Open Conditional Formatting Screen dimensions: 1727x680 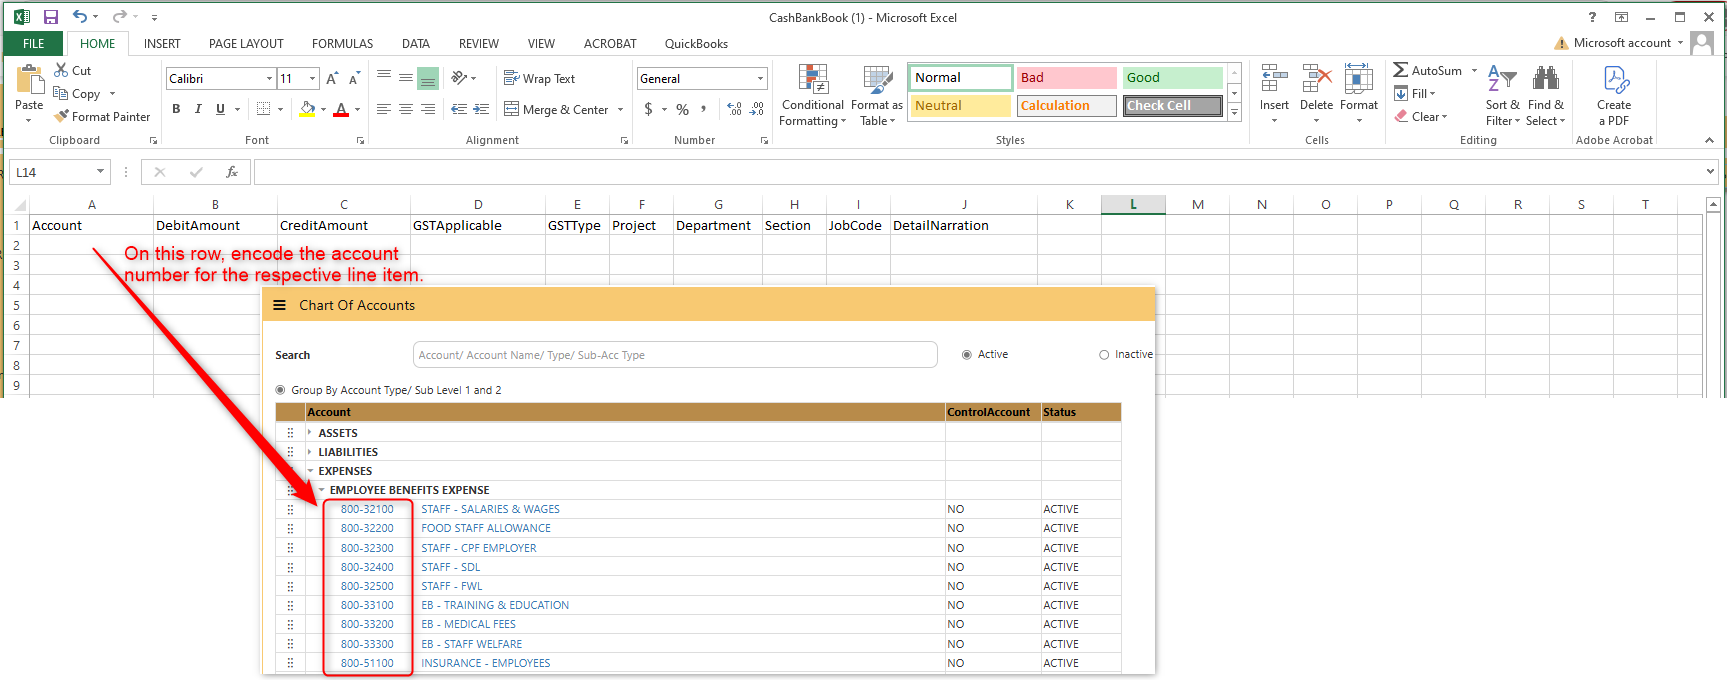point(812,96)
